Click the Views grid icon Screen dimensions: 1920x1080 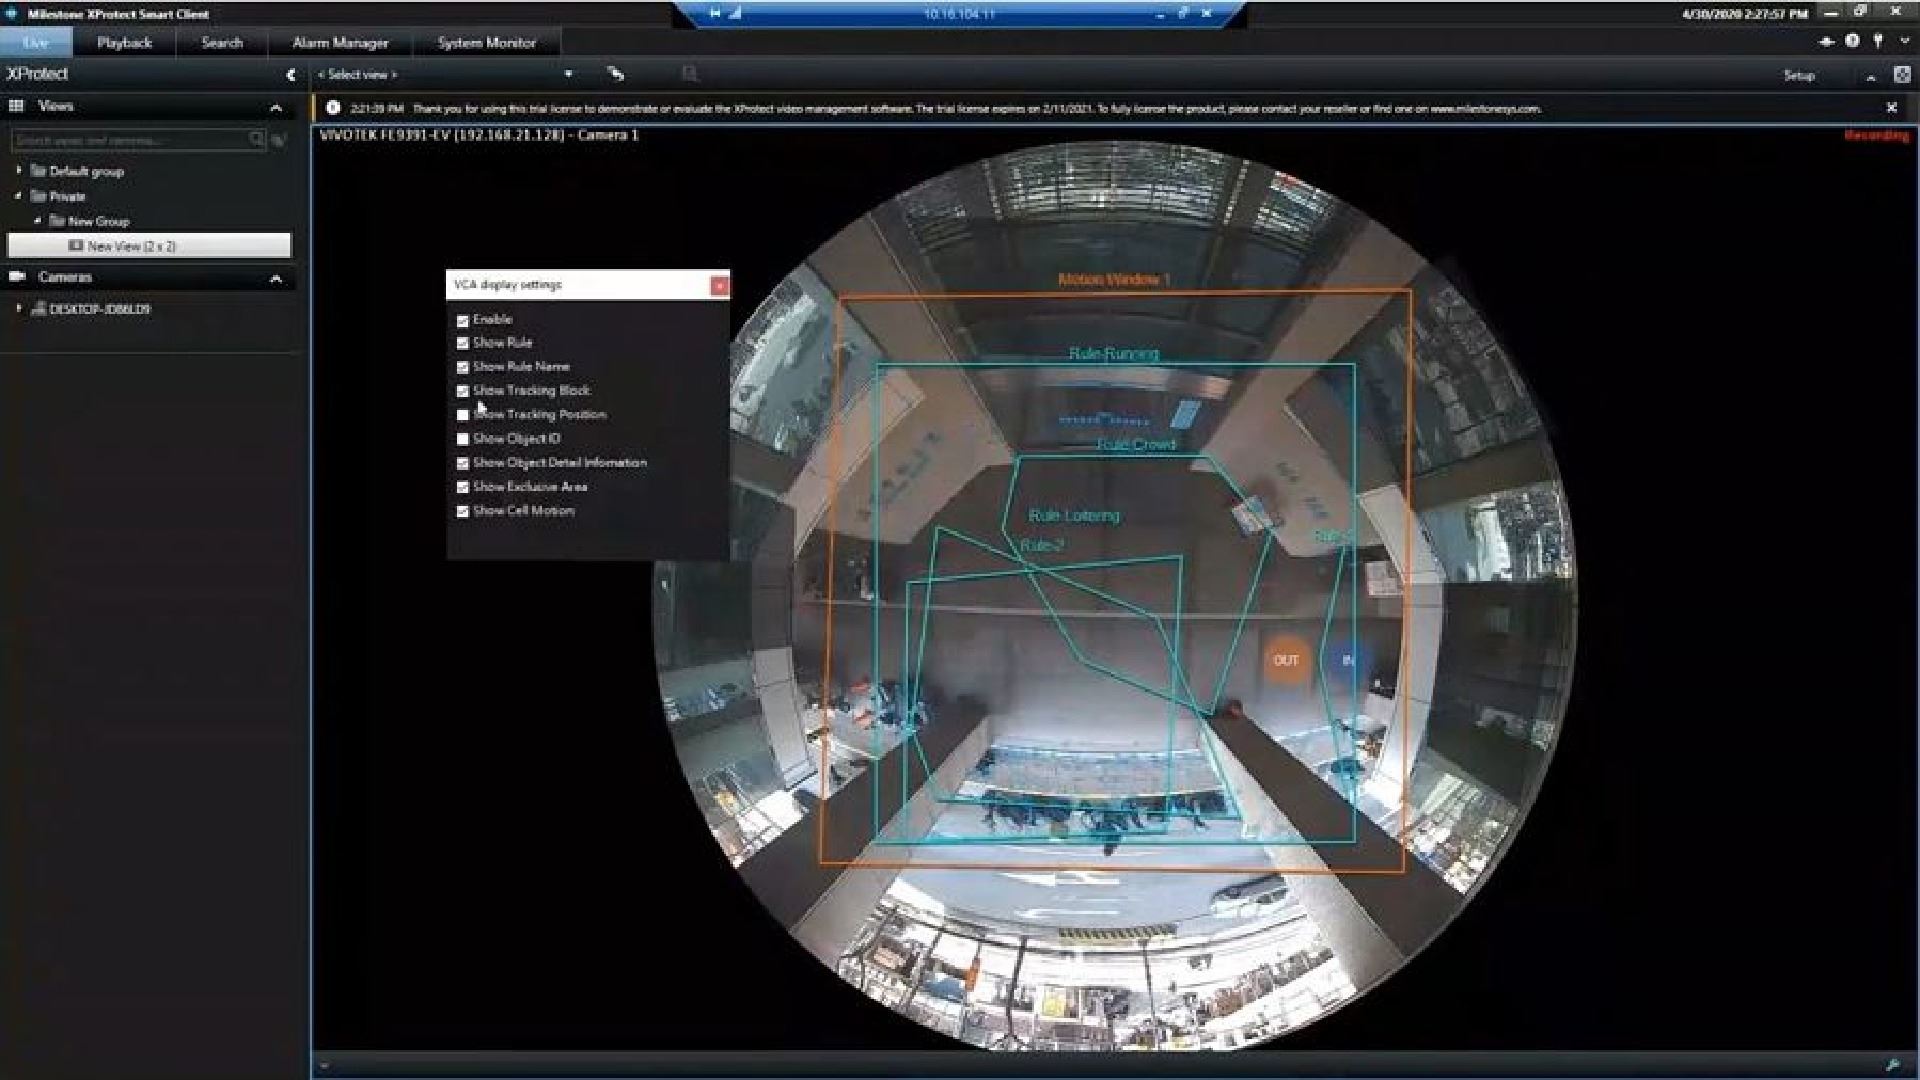[16, 106]
